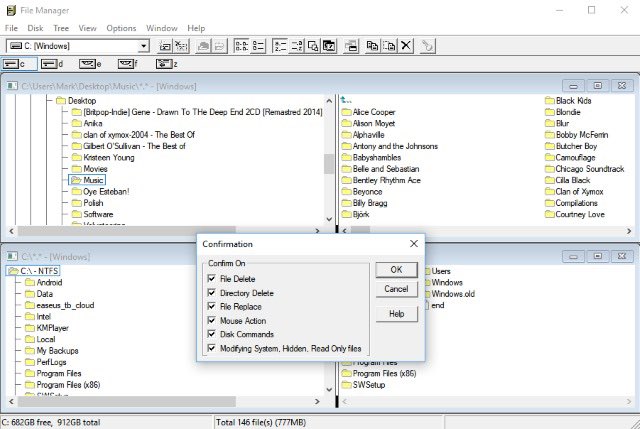640x429 pixels.
Task: Show all file details view icon
Action: pos(258,46)
